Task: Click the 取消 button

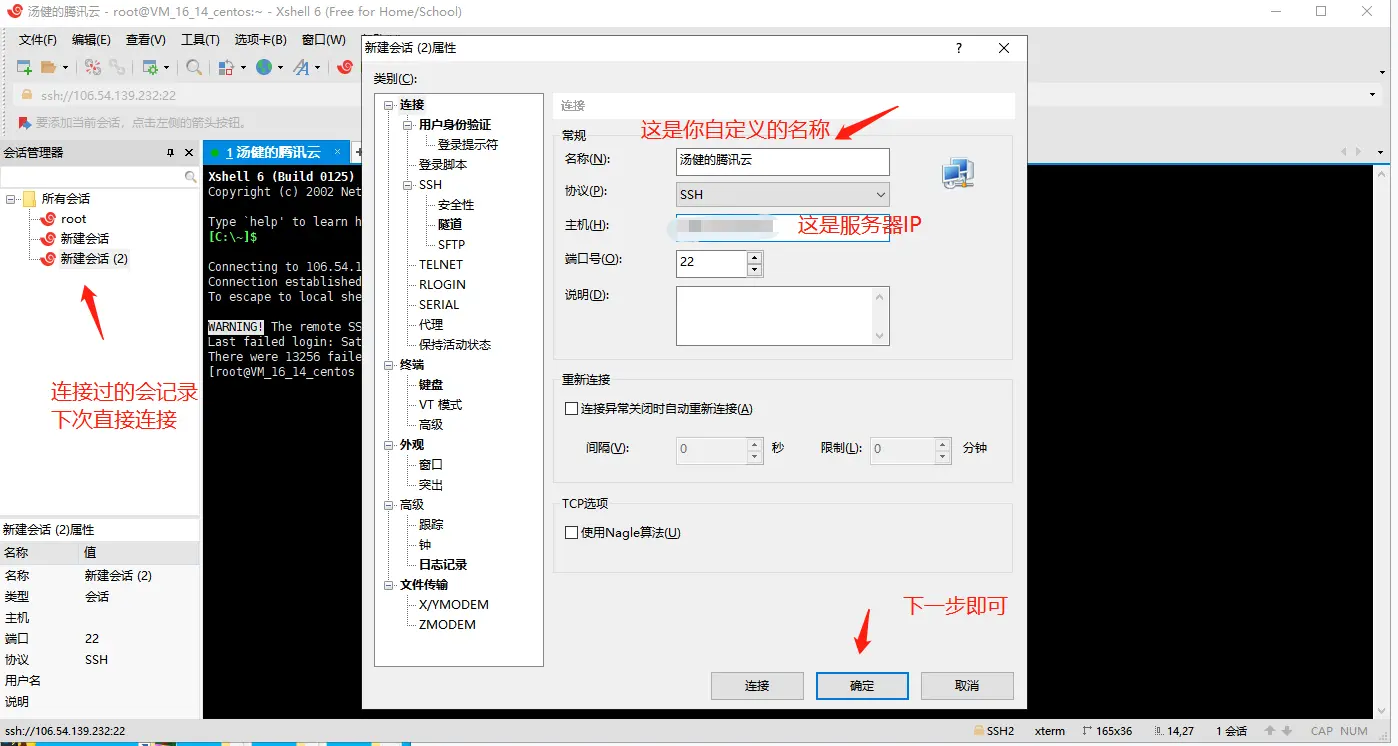Action: pos(967,686)
